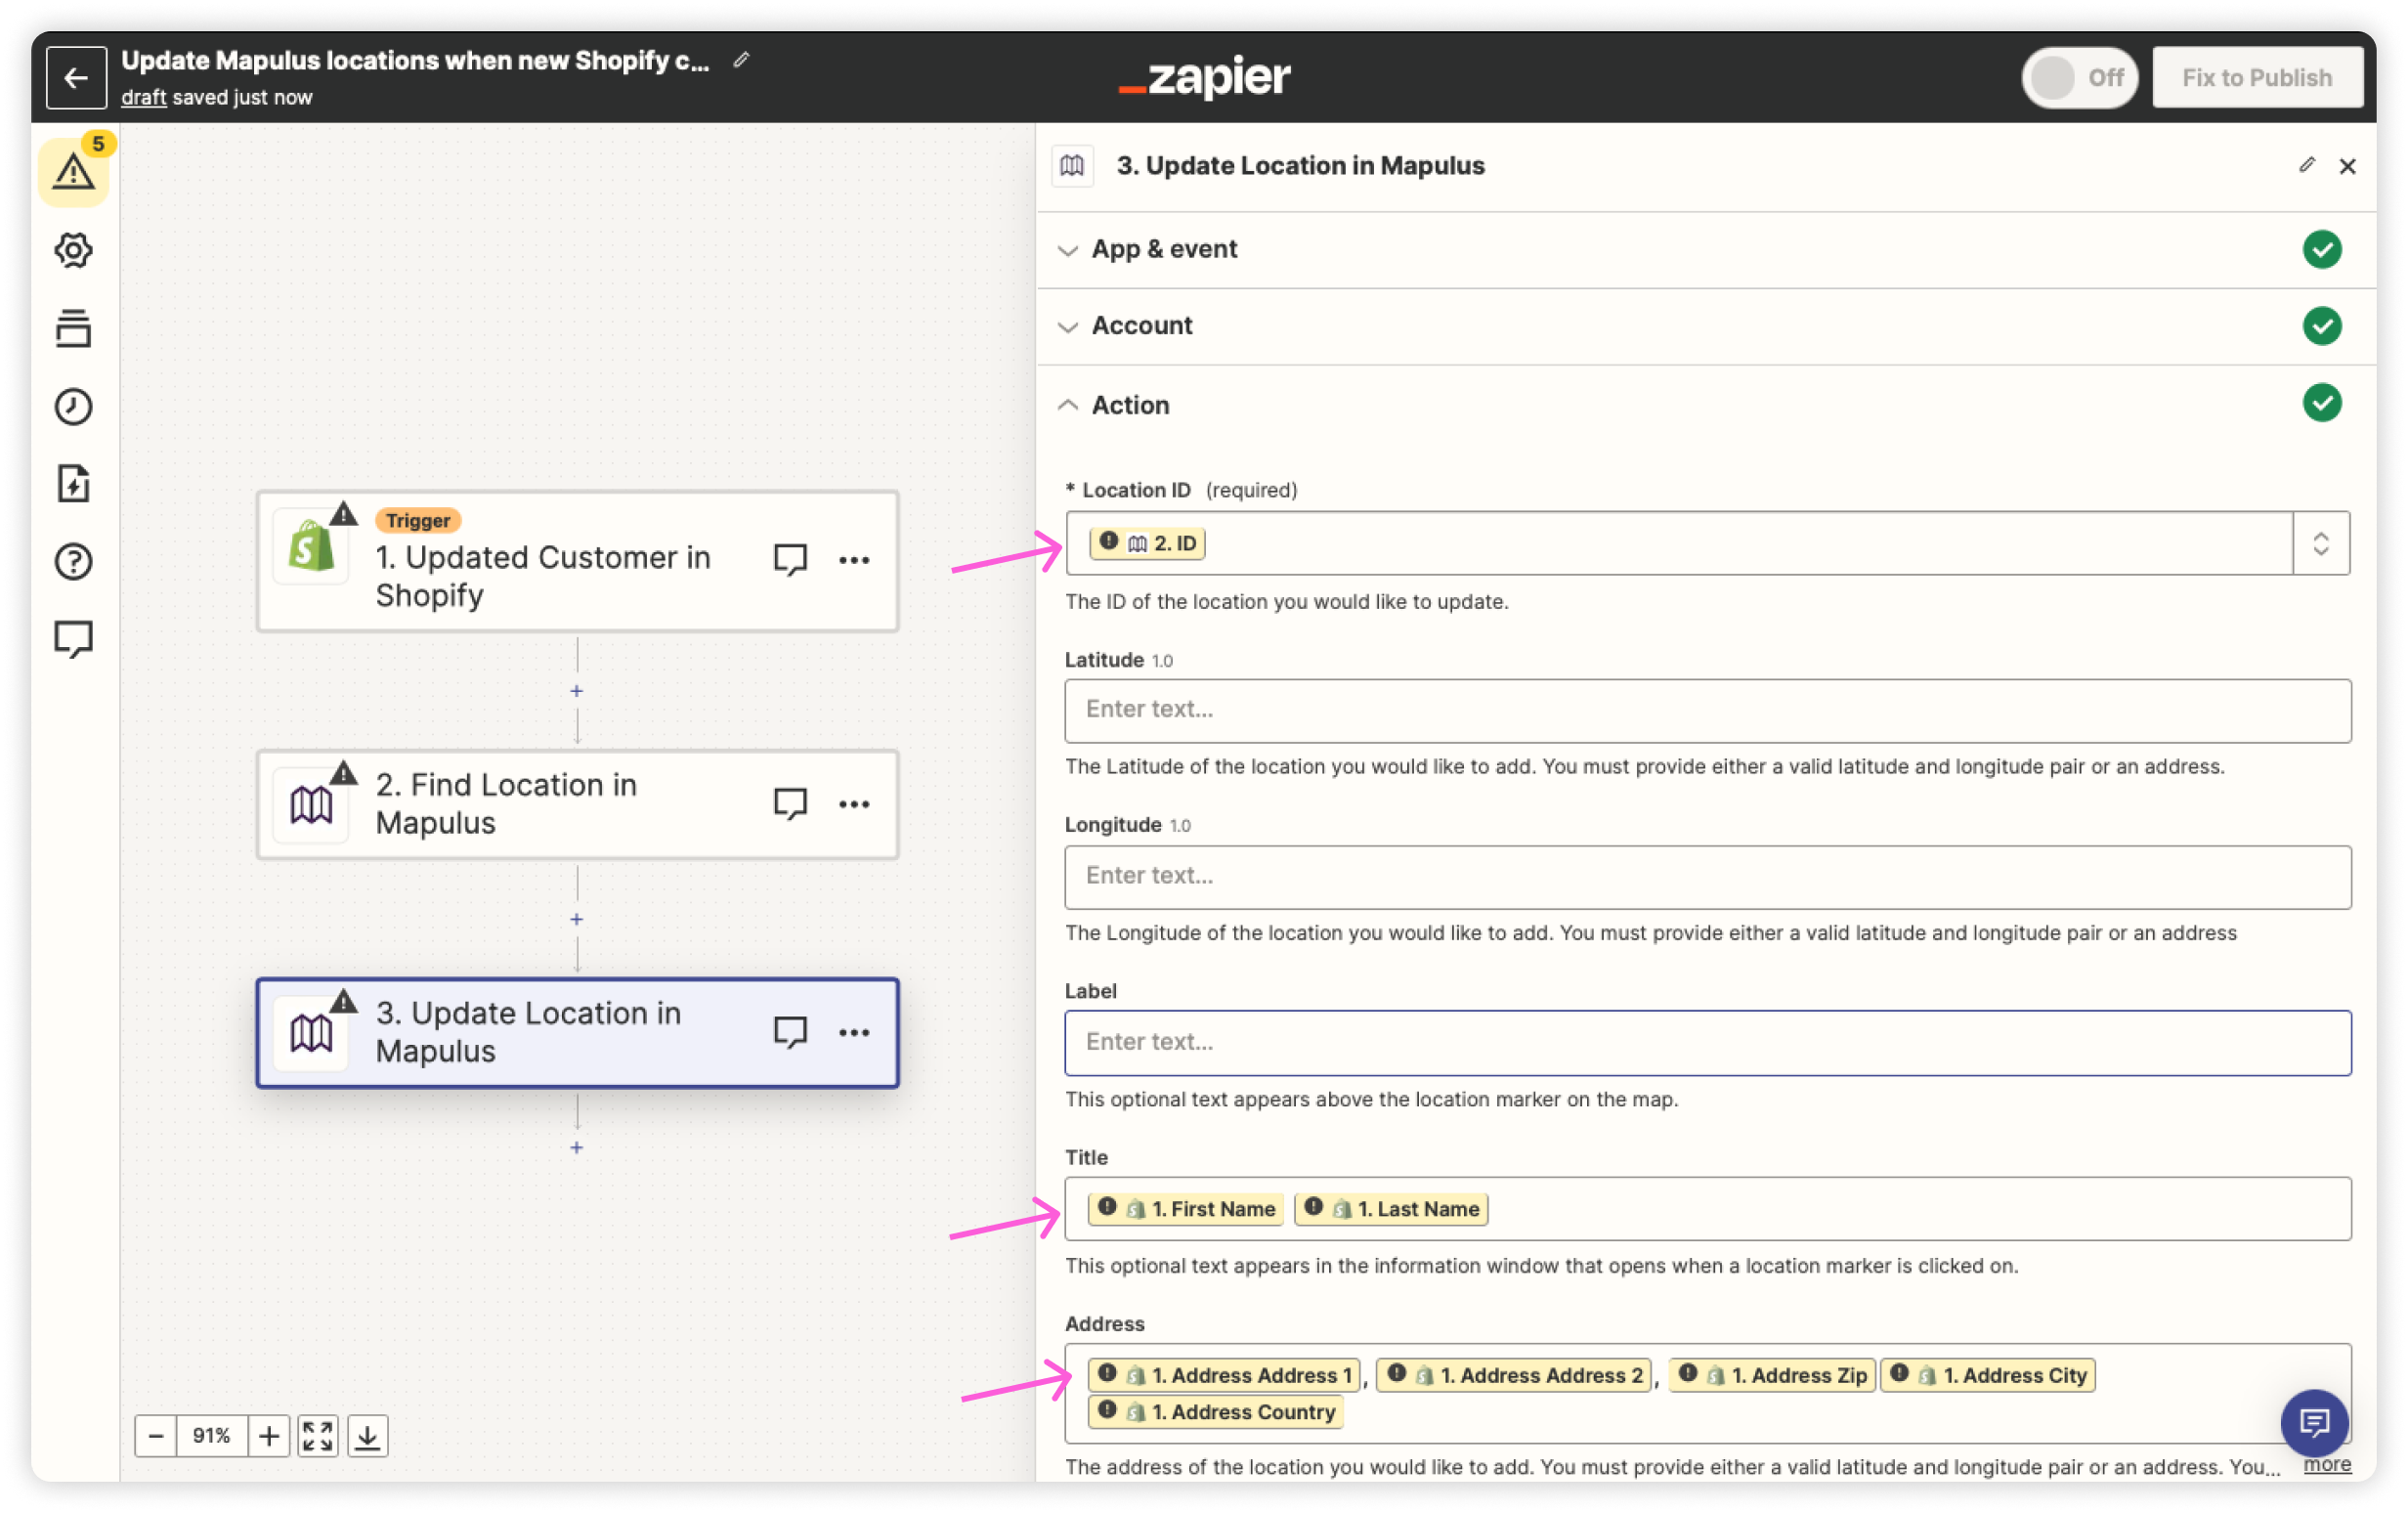Open the chat support bubble

pos(2314,1423)
